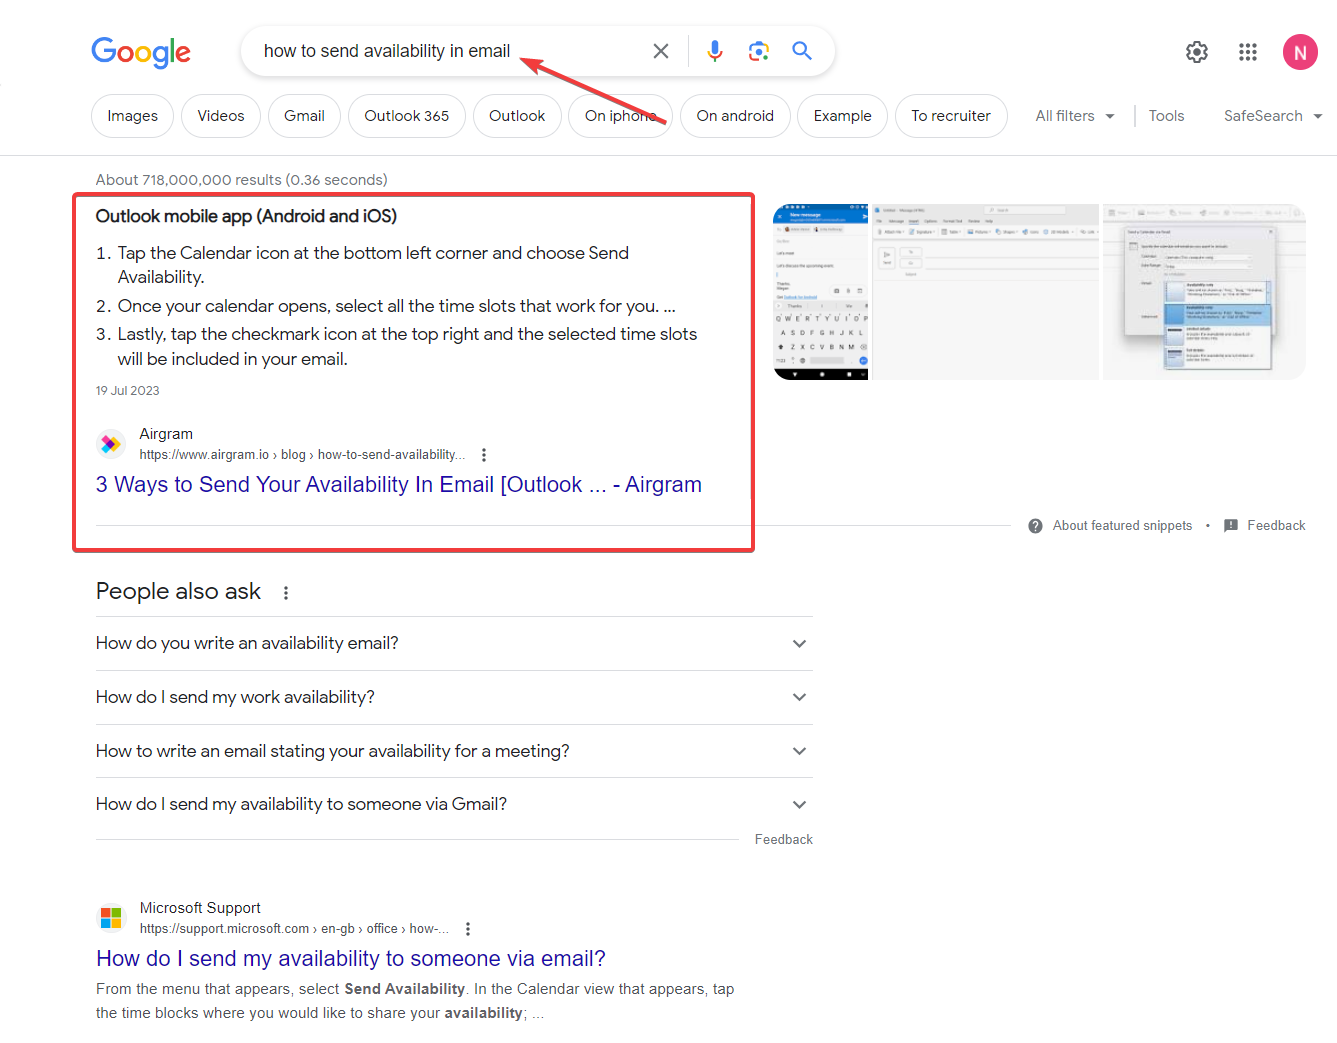The width and height of the screenshot is (1337, 1043).
Task: Clear the search query with X
Action: (661, 51)
